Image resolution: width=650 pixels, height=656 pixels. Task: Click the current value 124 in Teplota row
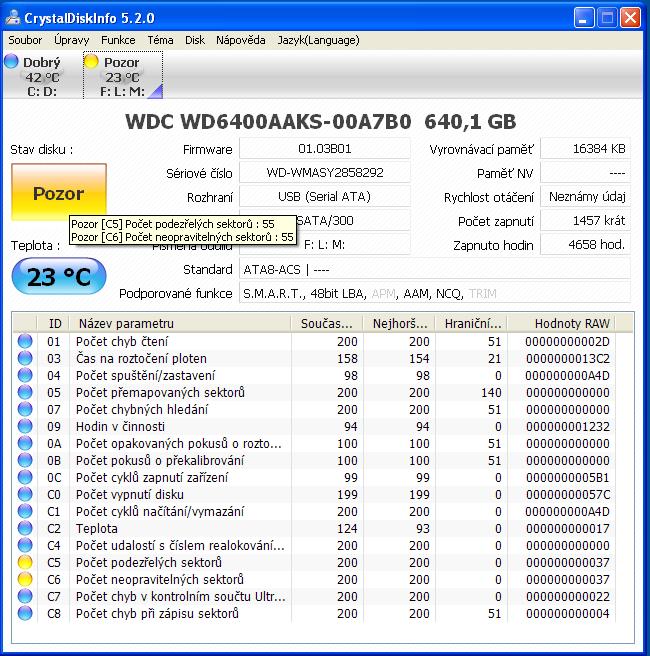[347, 528]
